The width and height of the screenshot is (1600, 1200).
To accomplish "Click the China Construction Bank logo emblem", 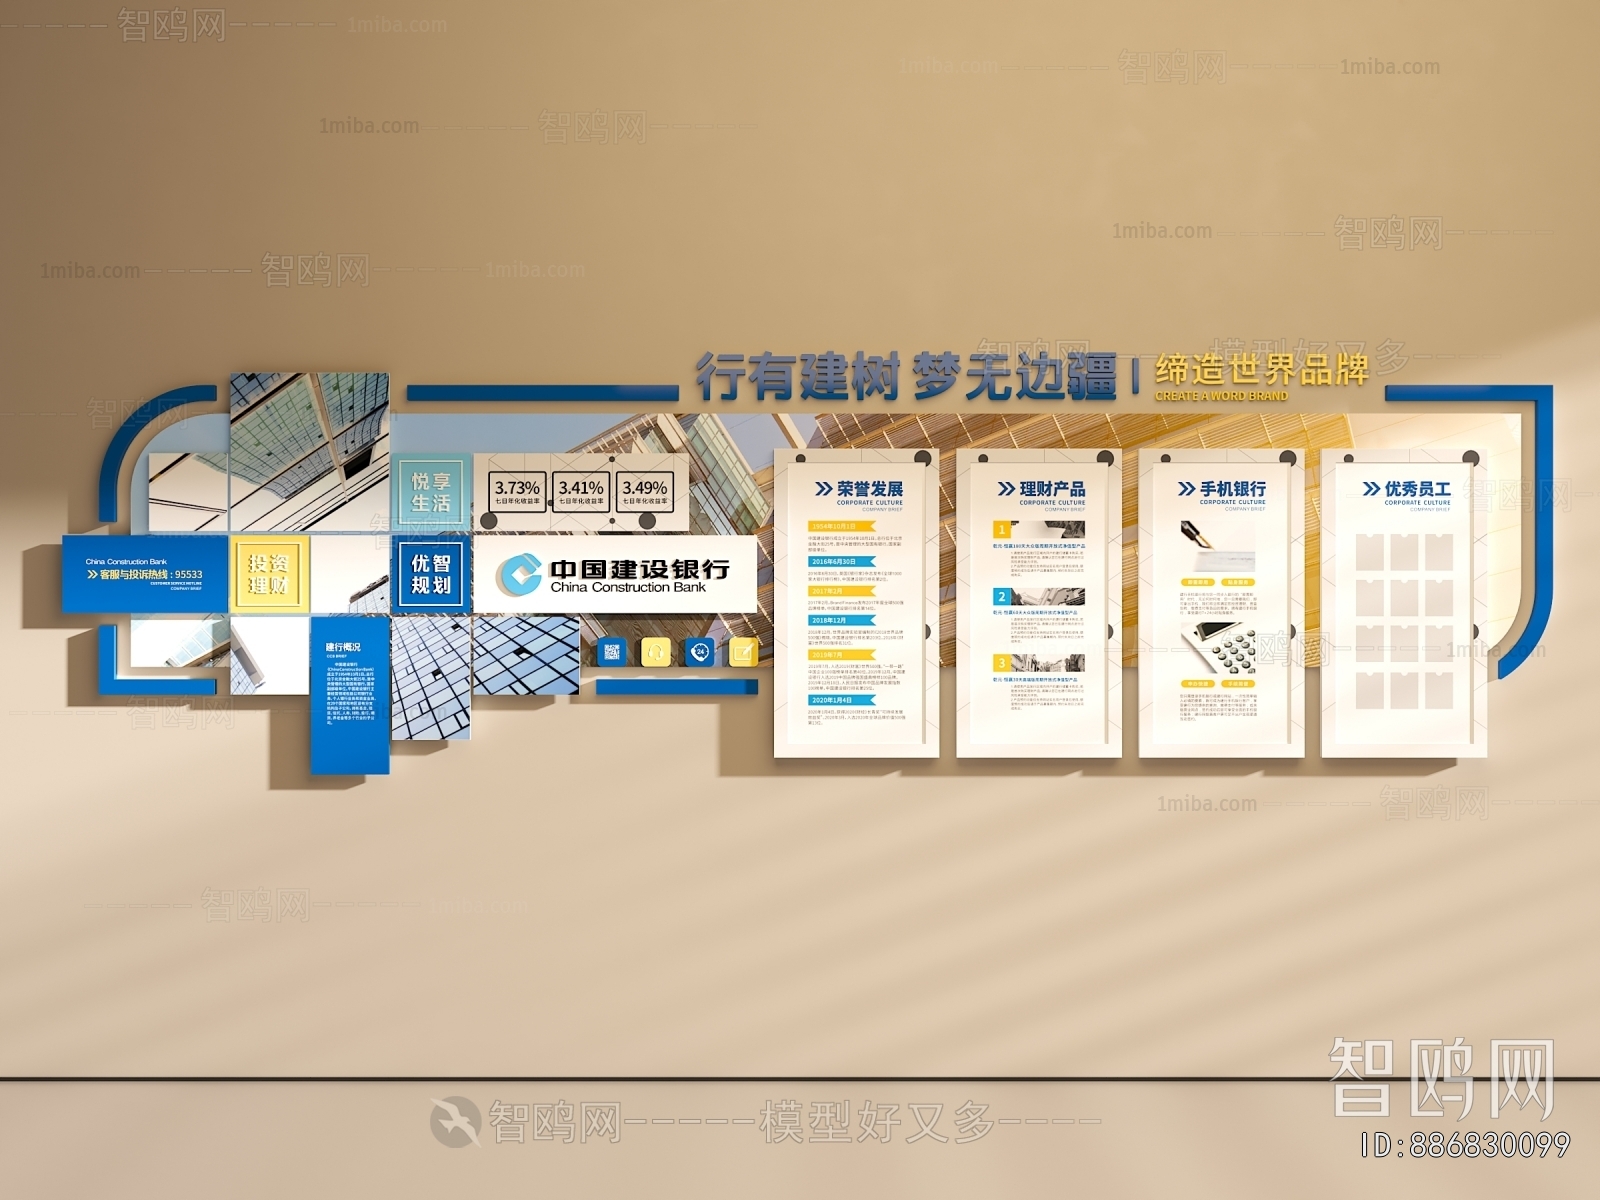I will [x=518, y=574].
